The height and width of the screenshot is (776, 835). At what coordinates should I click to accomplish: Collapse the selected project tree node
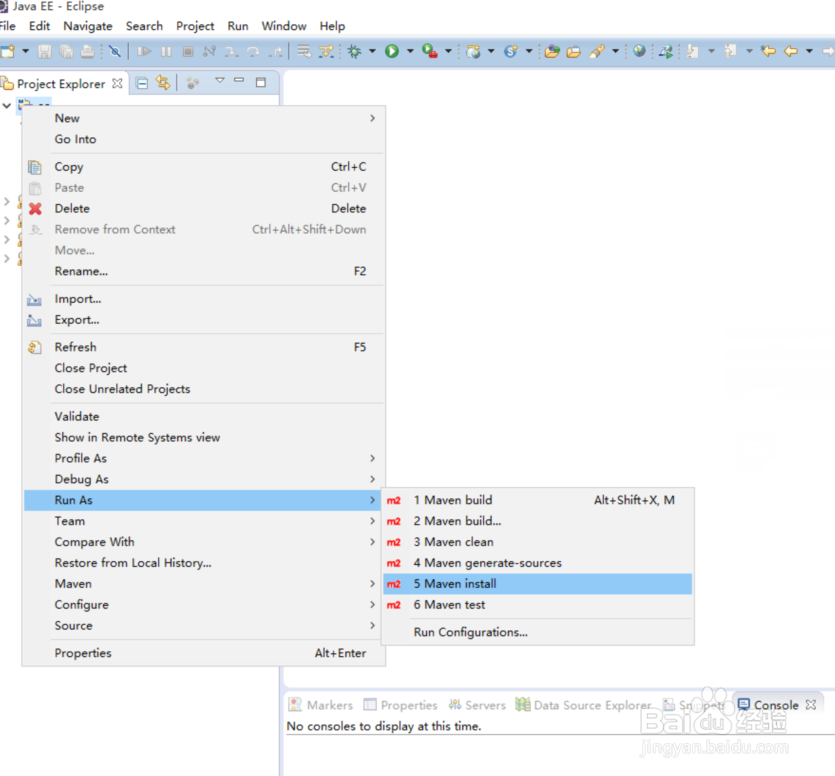(x=7, y=105)
